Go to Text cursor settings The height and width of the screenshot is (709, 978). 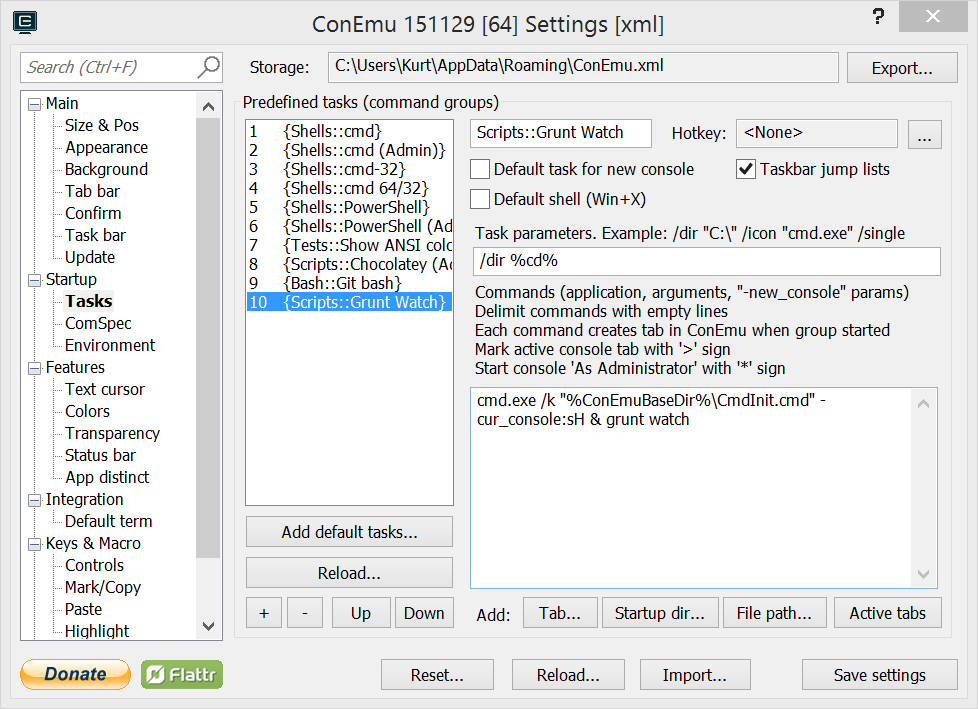tap(105, 389)
